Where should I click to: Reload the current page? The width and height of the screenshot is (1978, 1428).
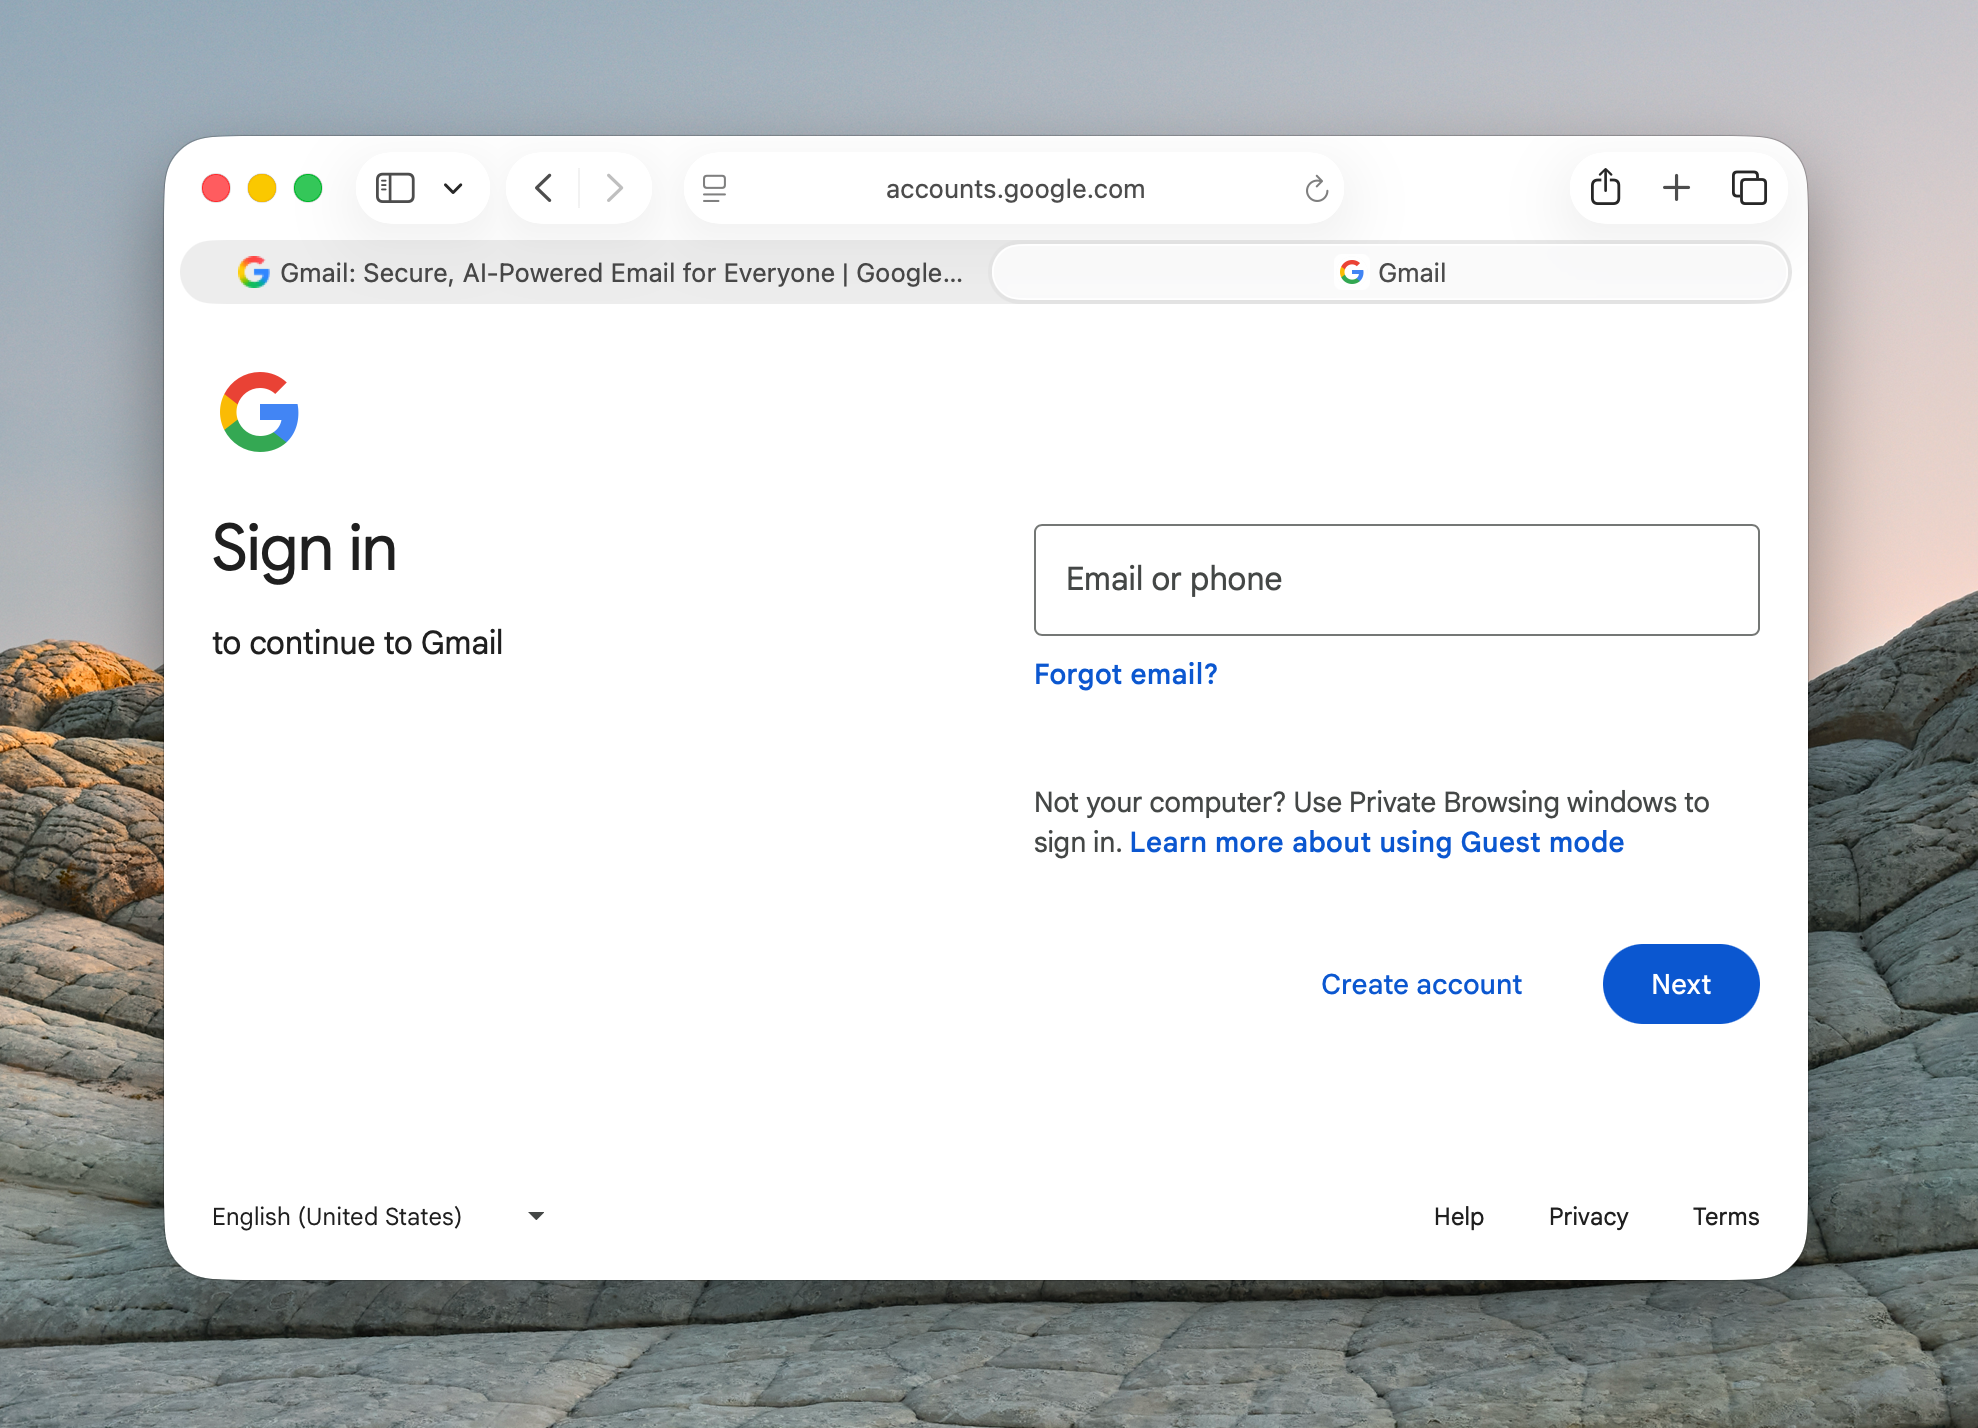click(1315, 188)
